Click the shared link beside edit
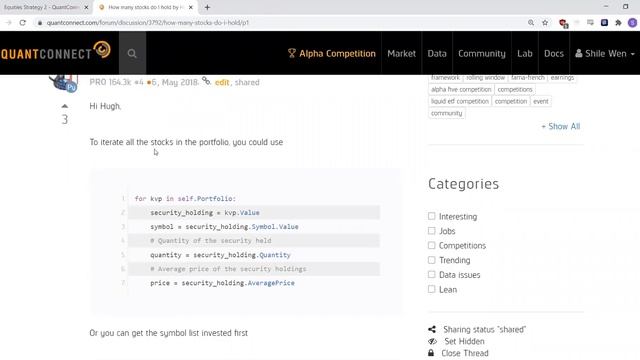 click(x=247, y=82)
